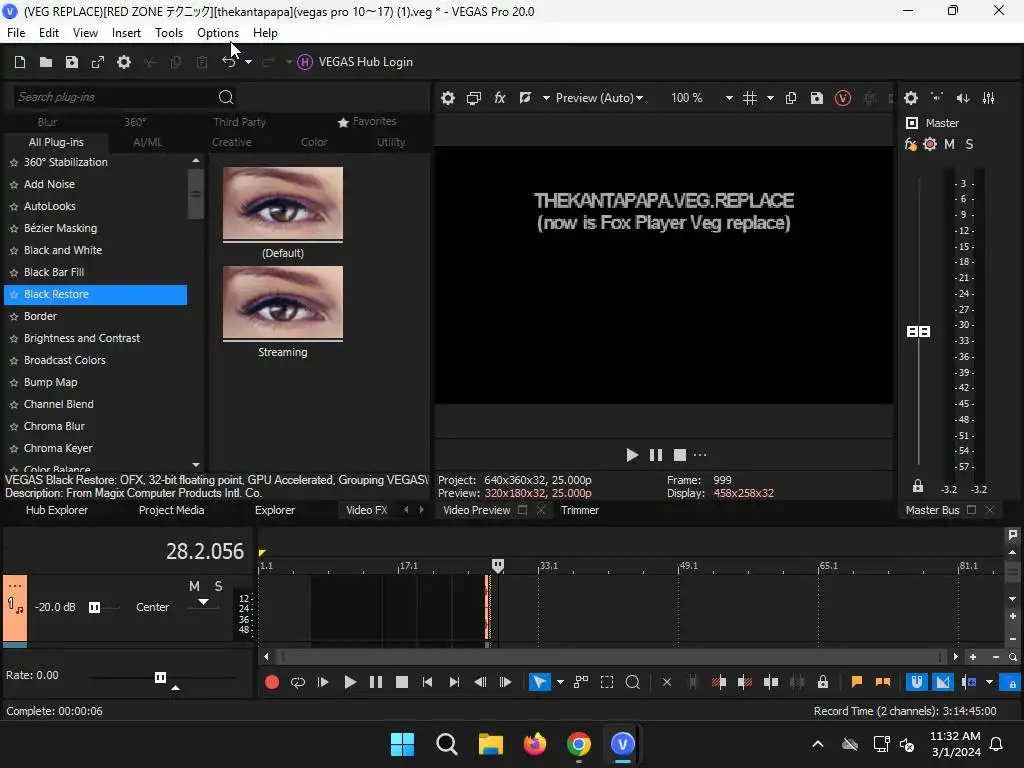Switch to the AI/ML plug-in category
The height and width of the screenshot is (768, 1024).
click(148, 142)
